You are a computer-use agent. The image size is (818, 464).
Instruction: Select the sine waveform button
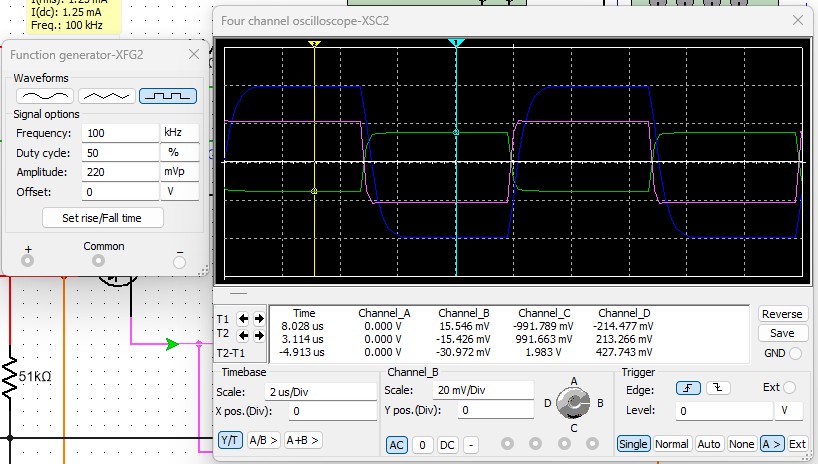point(45,96)
